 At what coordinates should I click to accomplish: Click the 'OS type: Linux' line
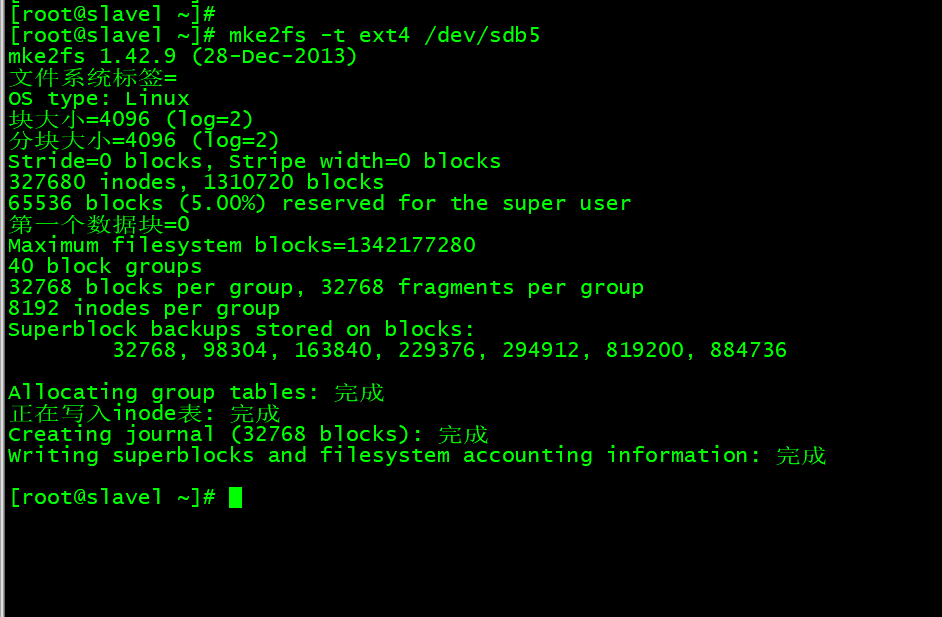pyautogui.click(x=99, y=99)
